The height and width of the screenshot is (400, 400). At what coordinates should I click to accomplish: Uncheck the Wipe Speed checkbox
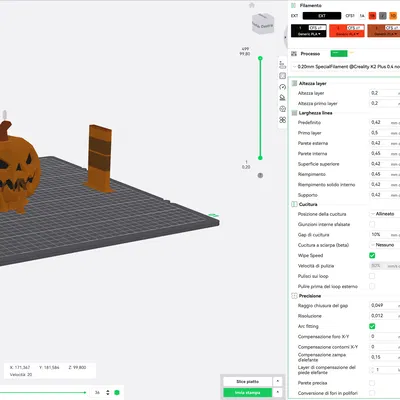click(372, 255)
